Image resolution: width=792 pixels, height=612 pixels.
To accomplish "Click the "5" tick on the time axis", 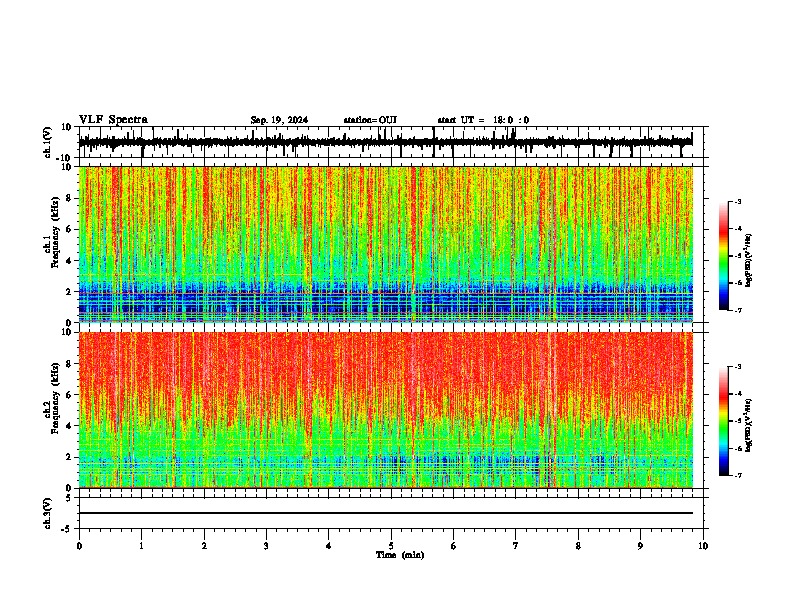I will pos(391,546).
